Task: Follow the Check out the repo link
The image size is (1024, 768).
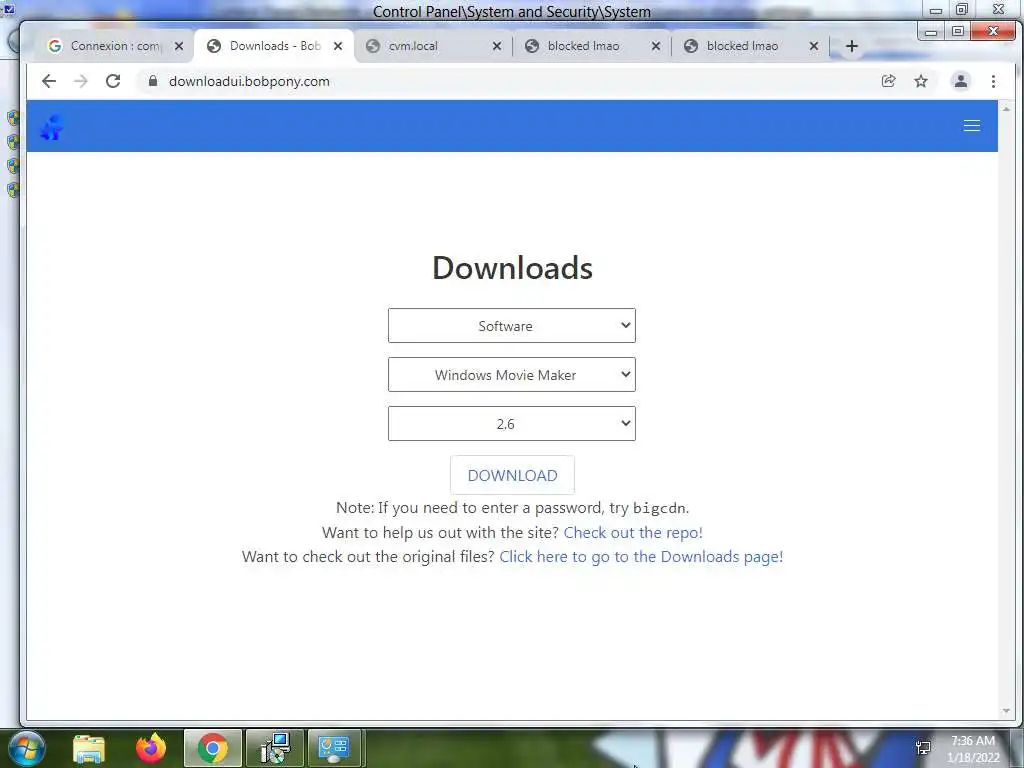Action: [x=633, y=532]
